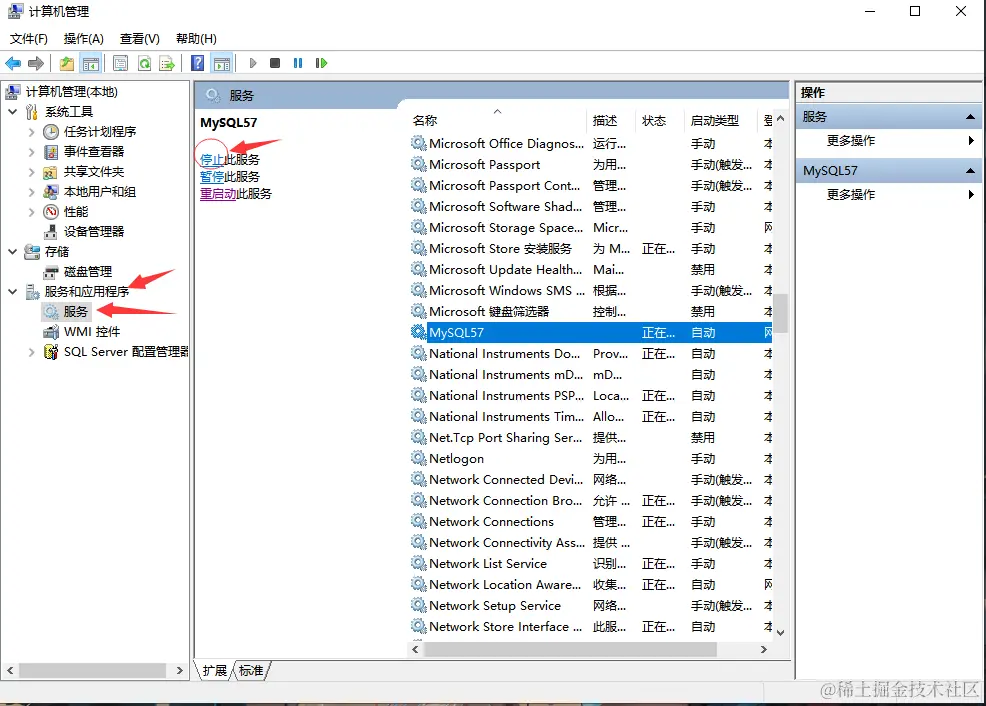The height and width of the screenshot is (706, 986).
Task: Expand the 本地用户和组 node arrow
Action: coord(31,192)
